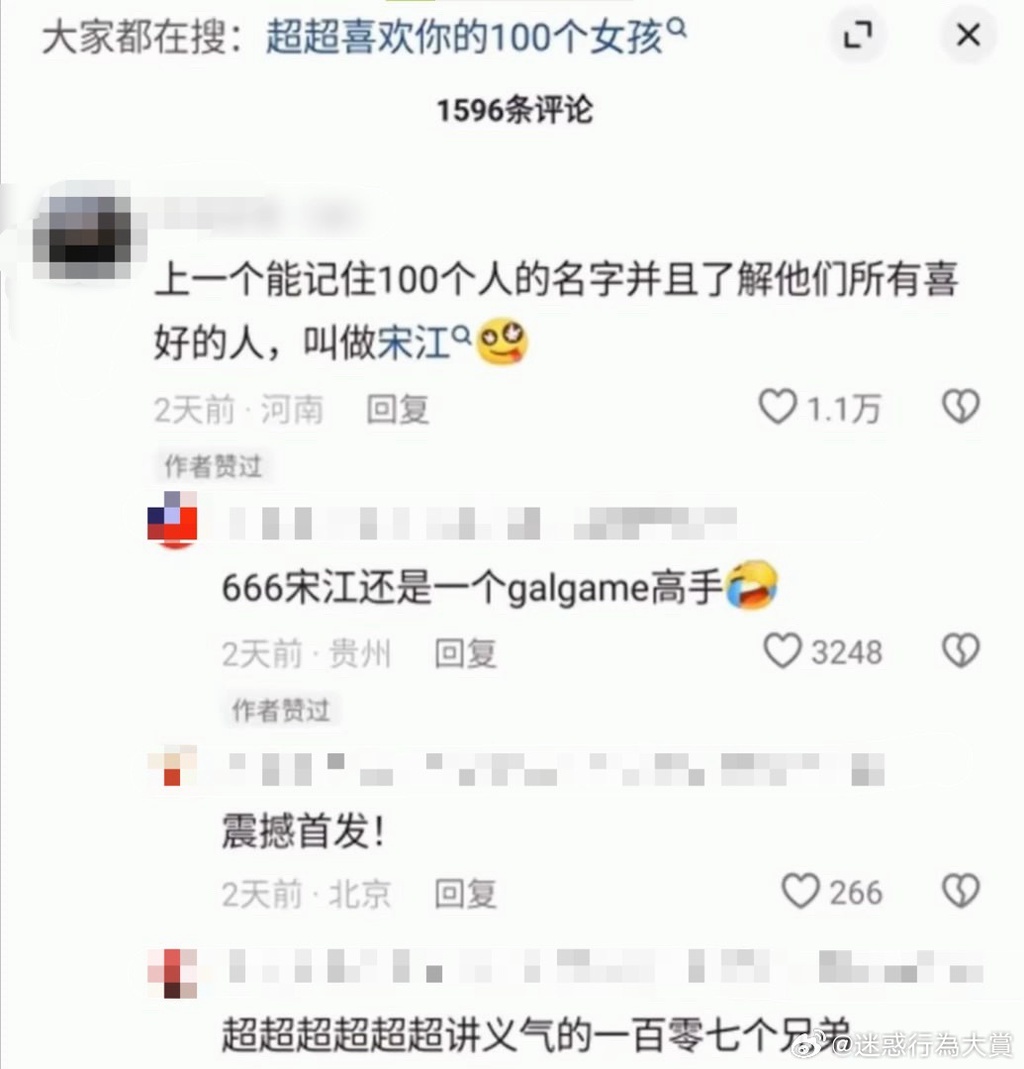Viewport: 1024px width, 1069px height.
Task: Open avatar of the 震撼首发 commenter
Action: tap(172, 766)
